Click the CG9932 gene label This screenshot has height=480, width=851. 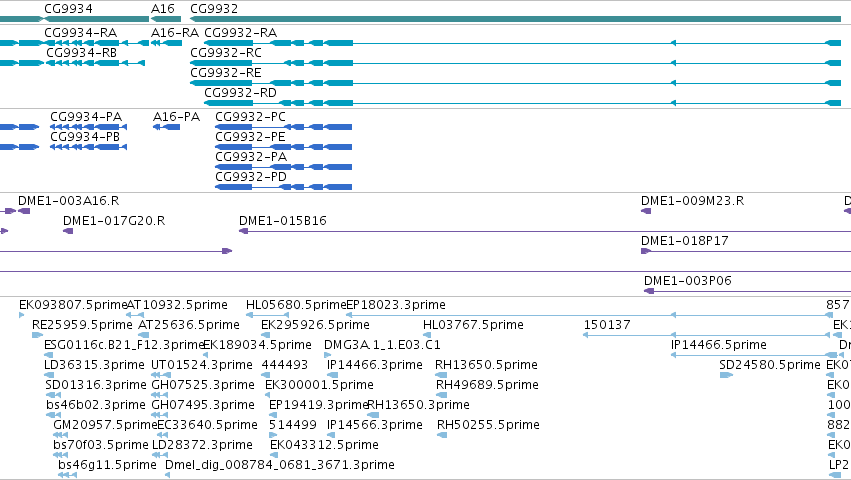(214, 9)
